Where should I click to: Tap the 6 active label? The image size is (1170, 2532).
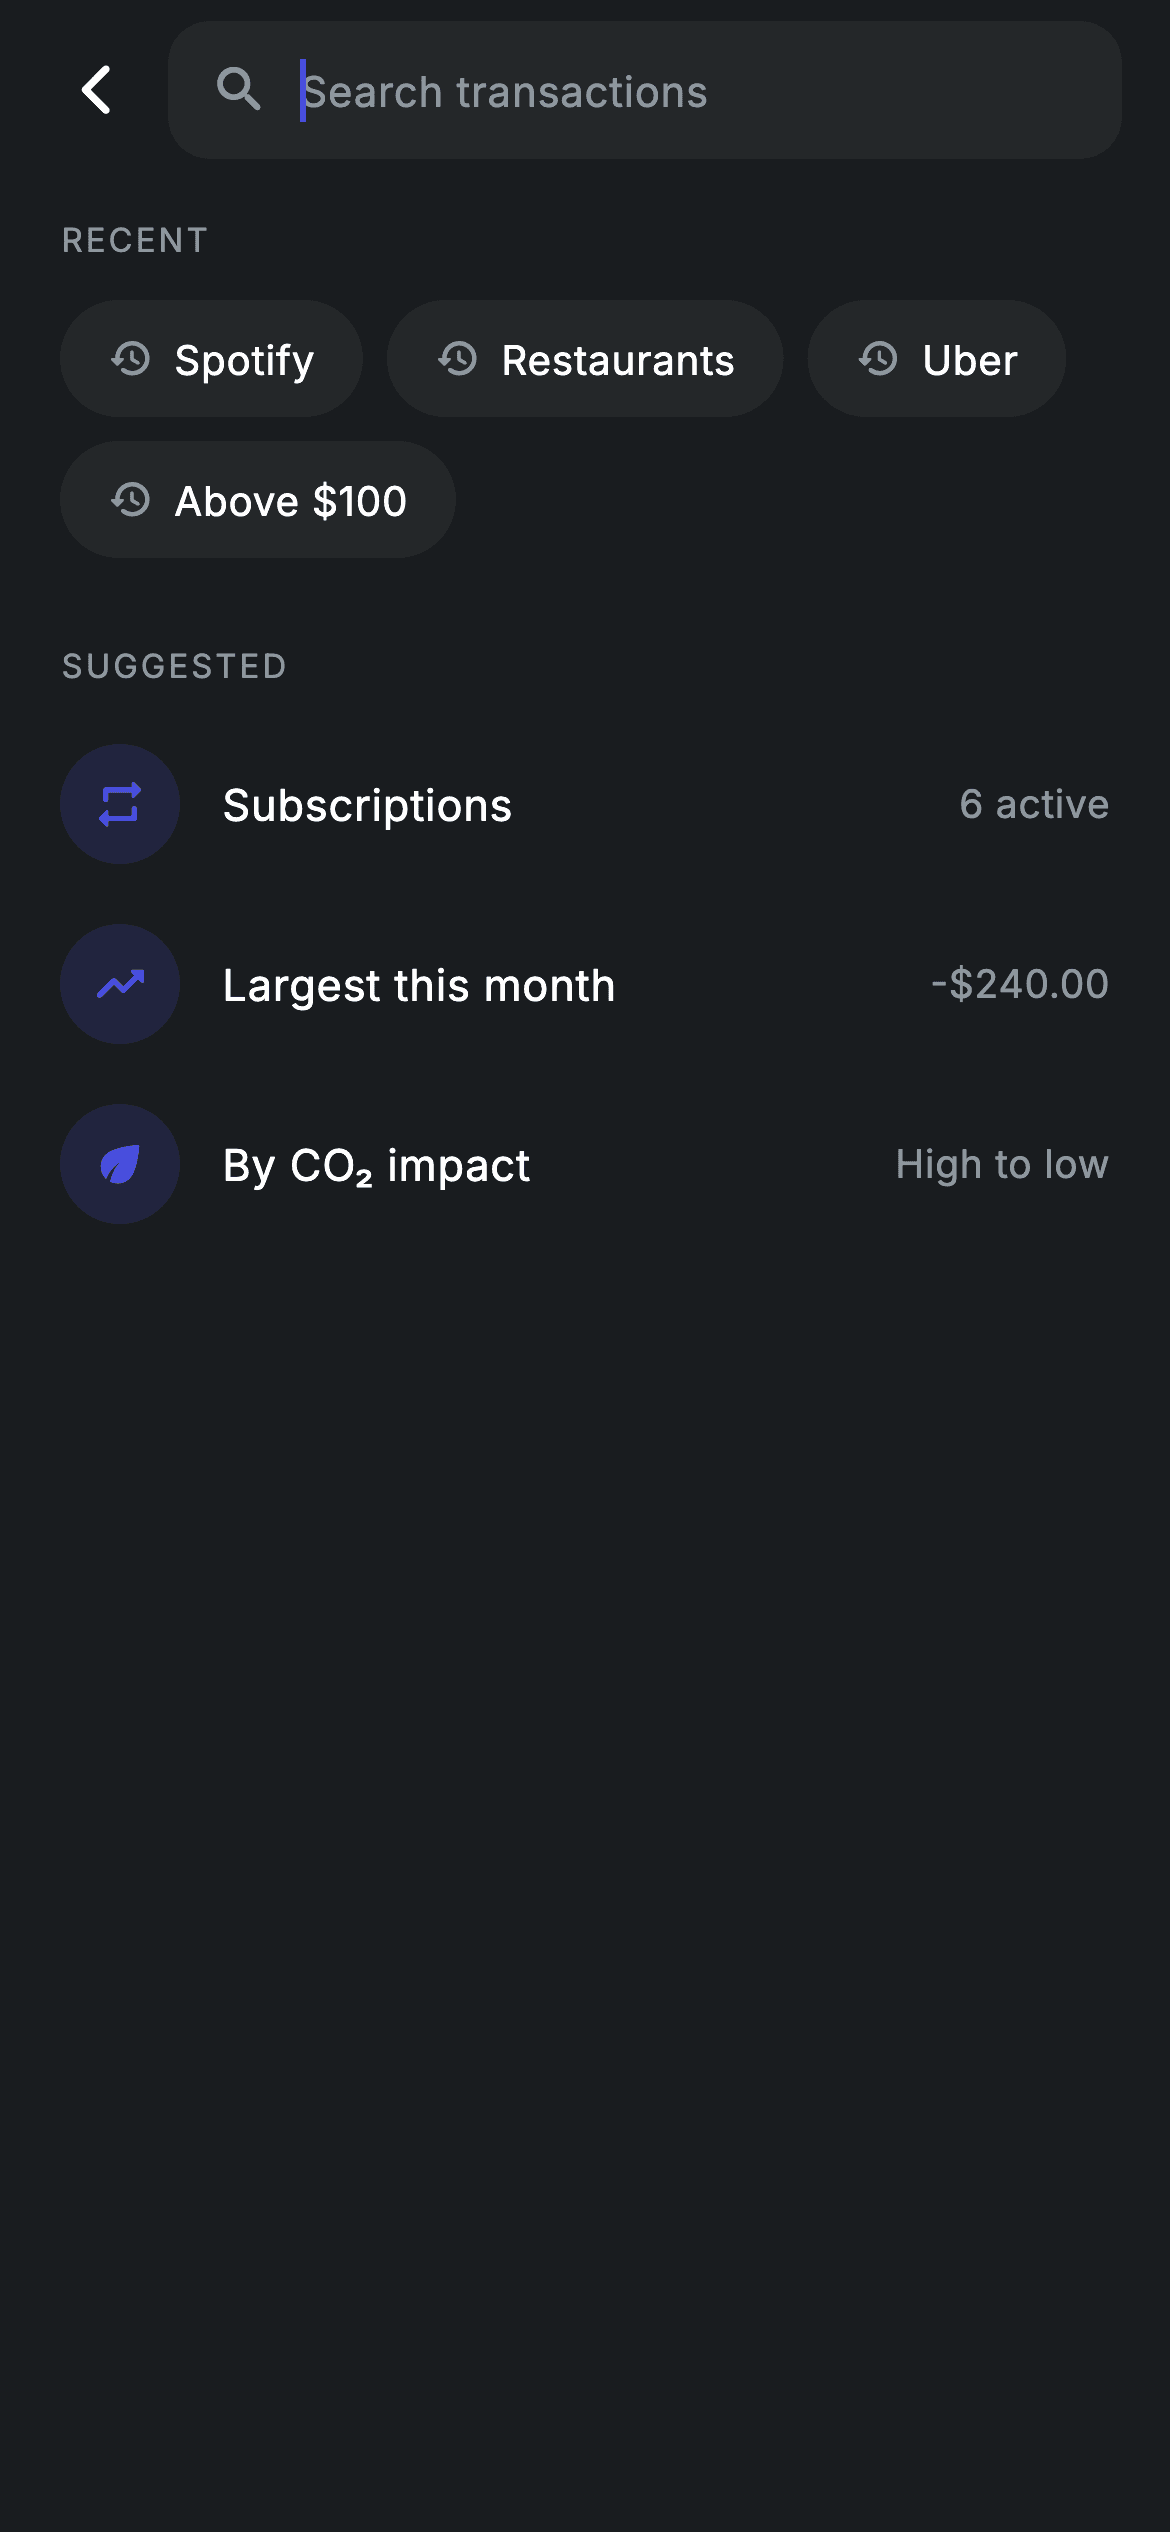pyautogui.click(x=1034, y=804)
